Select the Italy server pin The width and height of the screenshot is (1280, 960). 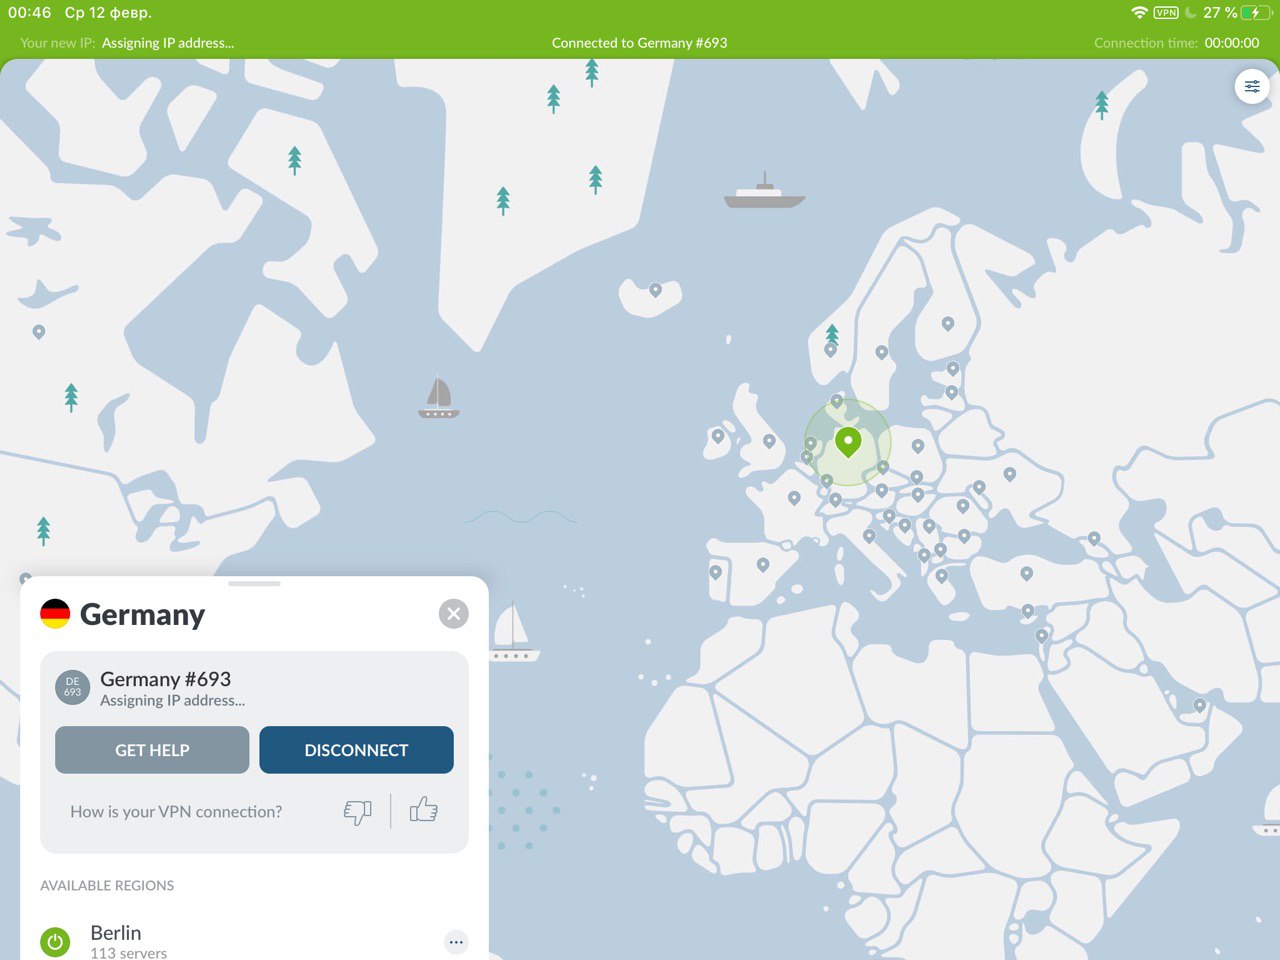coord(869,536)
